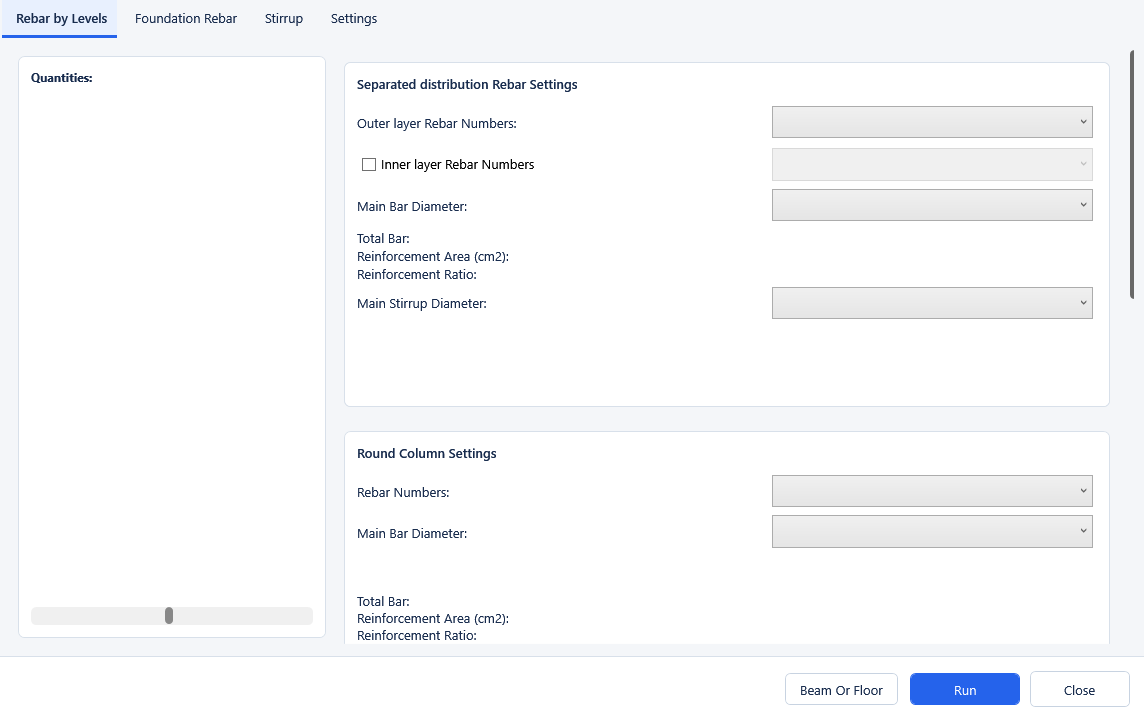Go to the Settings tab
Screen dimensions: 1144x721
[x=354, y=19]
